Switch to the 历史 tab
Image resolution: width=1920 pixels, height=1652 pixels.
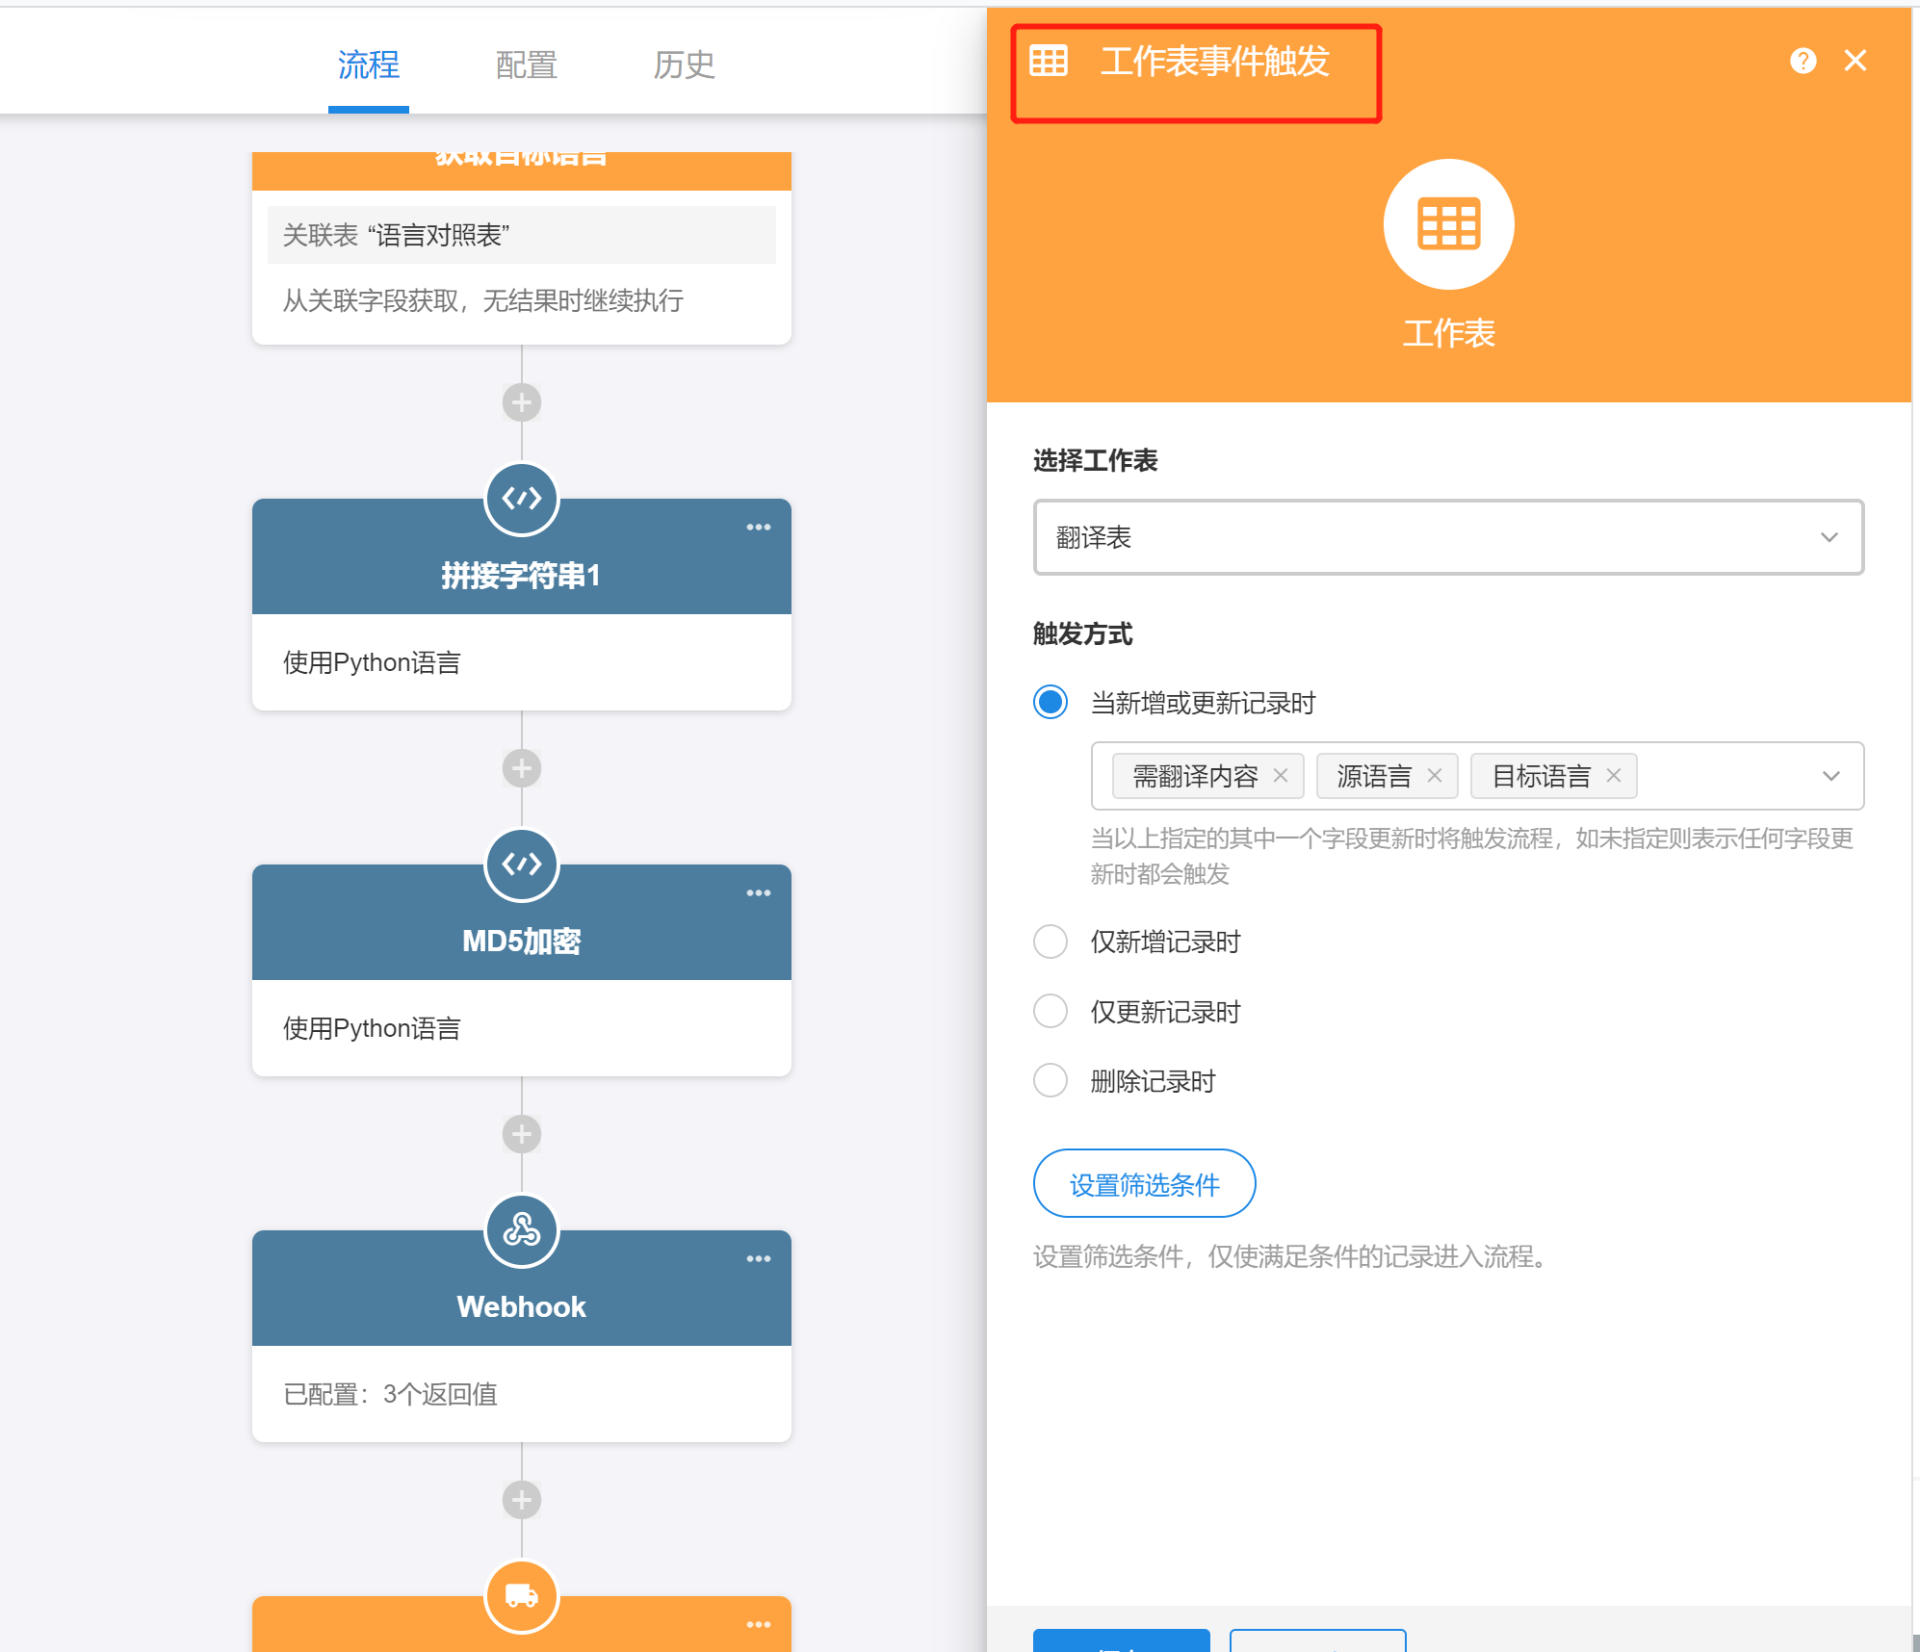point(684,65)
